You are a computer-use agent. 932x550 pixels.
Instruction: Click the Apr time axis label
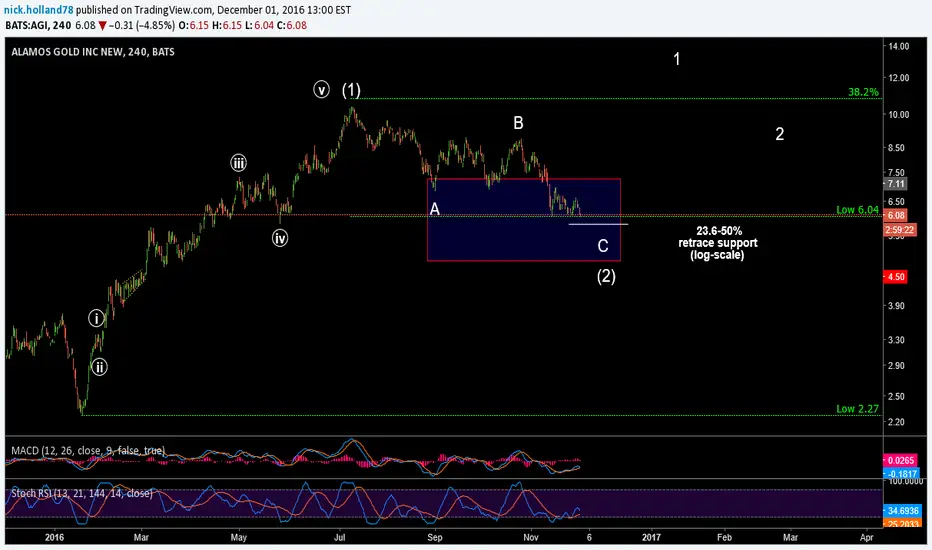[867, 537]
